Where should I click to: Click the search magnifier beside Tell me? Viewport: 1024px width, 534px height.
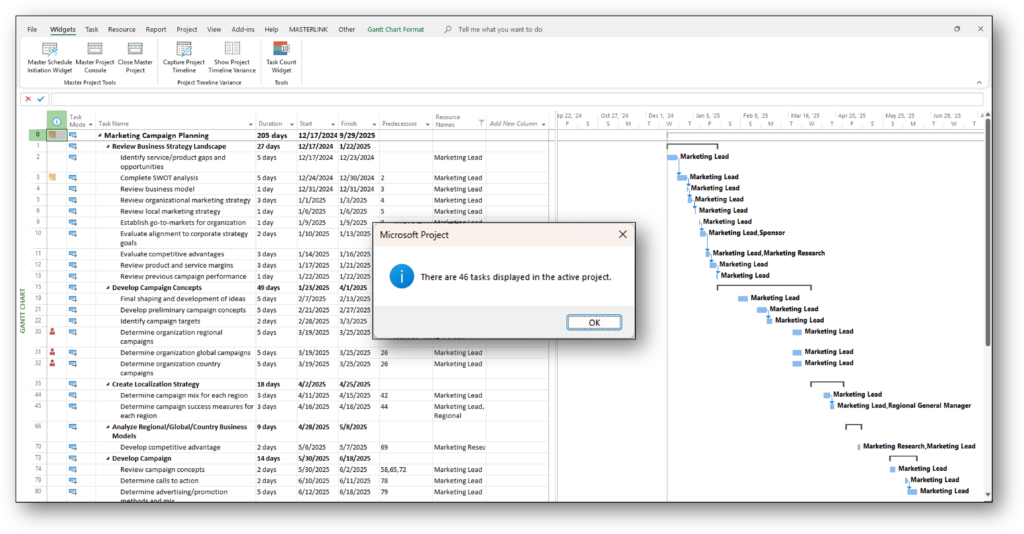pos(448,29)
